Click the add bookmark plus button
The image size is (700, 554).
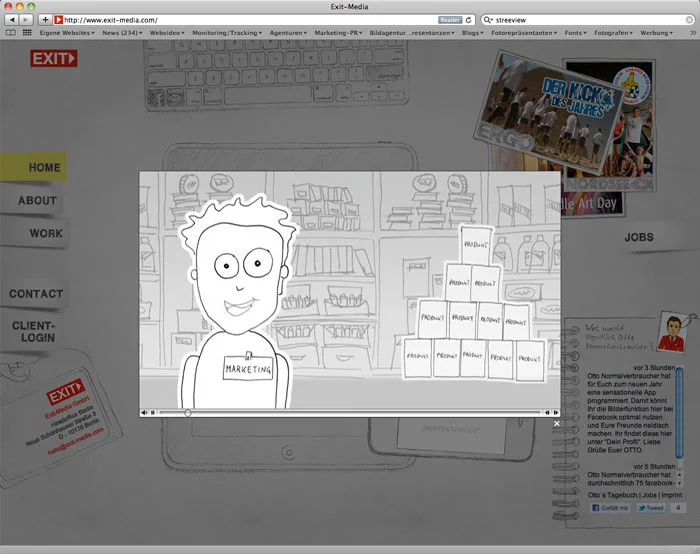click(x=45, y=20)
